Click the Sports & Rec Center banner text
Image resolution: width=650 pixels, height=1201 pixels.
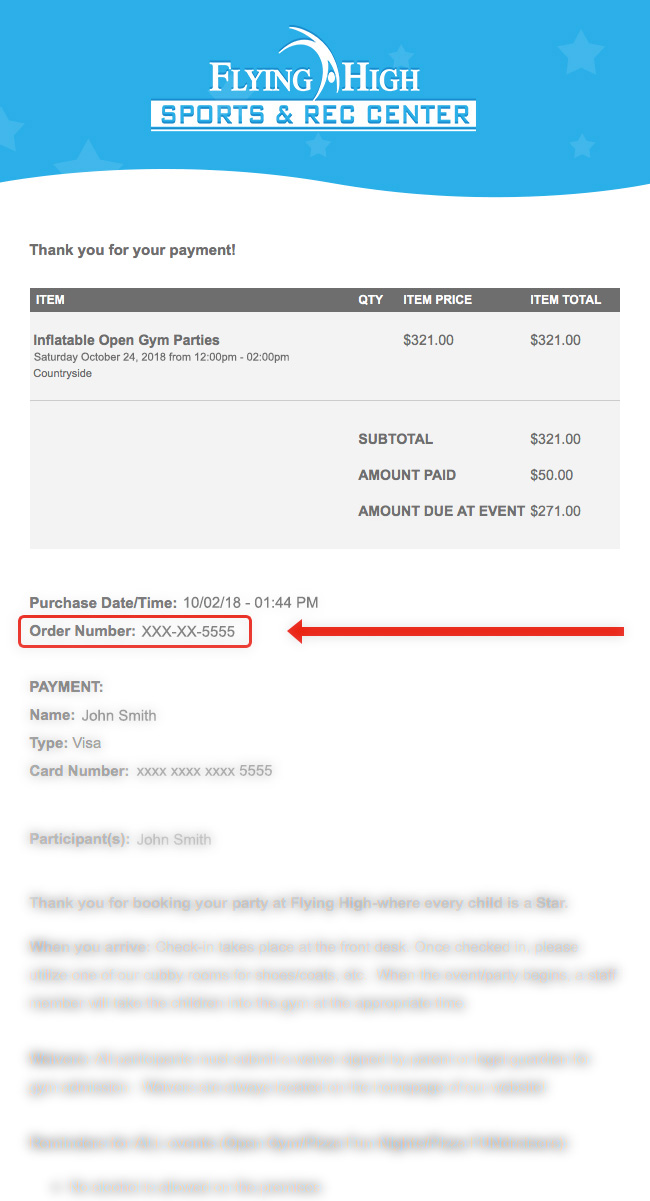pos(314,115)
